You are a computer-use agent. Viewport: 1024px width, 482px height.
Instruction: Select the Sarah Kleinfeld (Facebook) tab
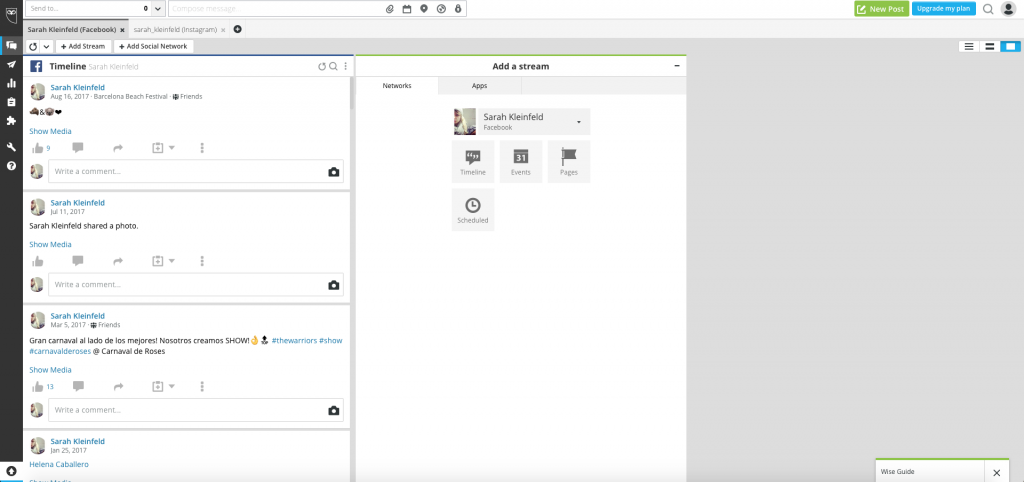72,29
